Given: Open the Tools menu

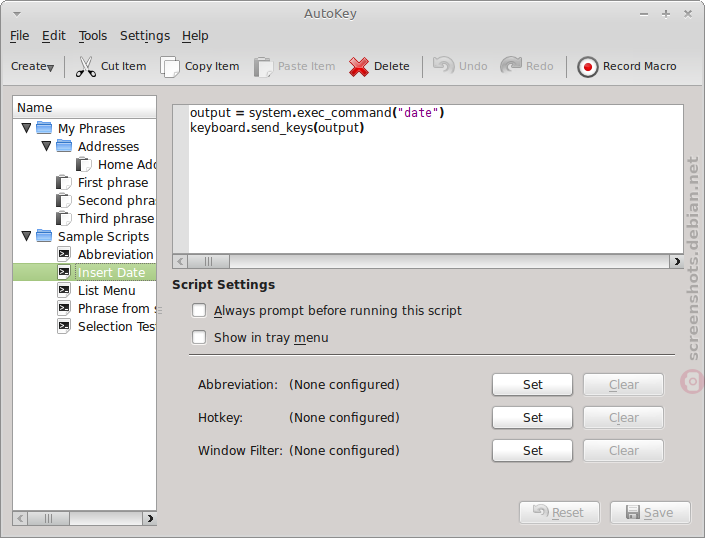Looking at the screenshot, I should tap(93, 36).
